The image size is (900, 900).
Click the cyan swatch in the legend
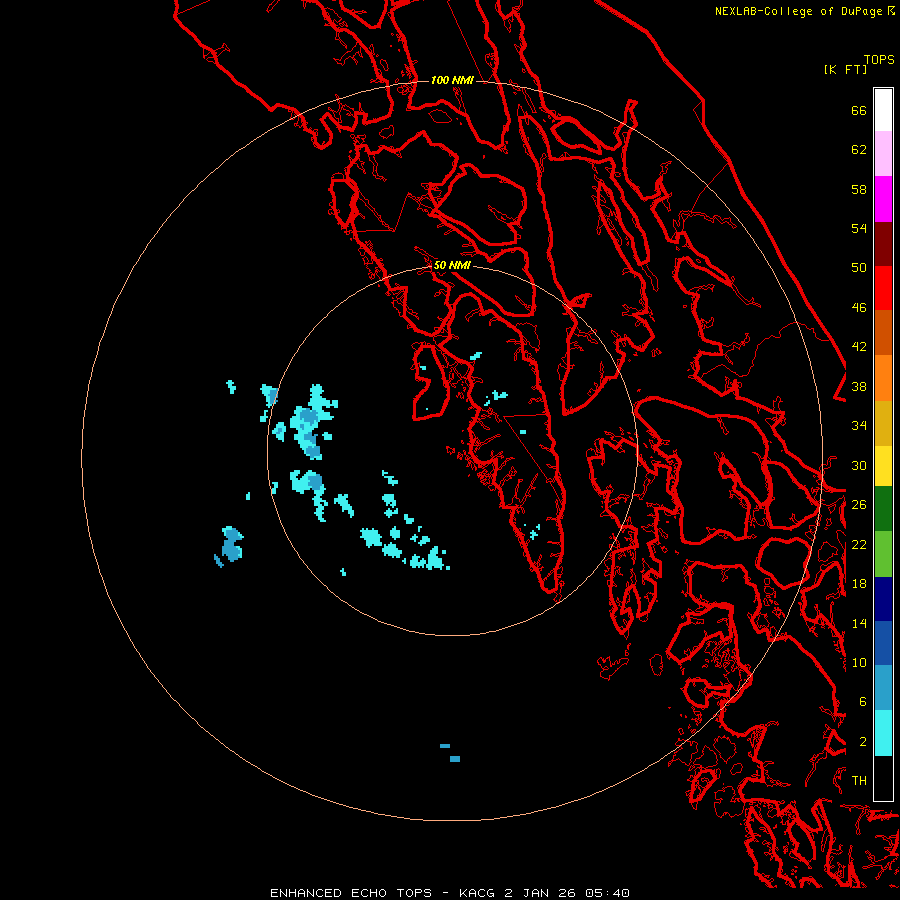click(883, 733)
